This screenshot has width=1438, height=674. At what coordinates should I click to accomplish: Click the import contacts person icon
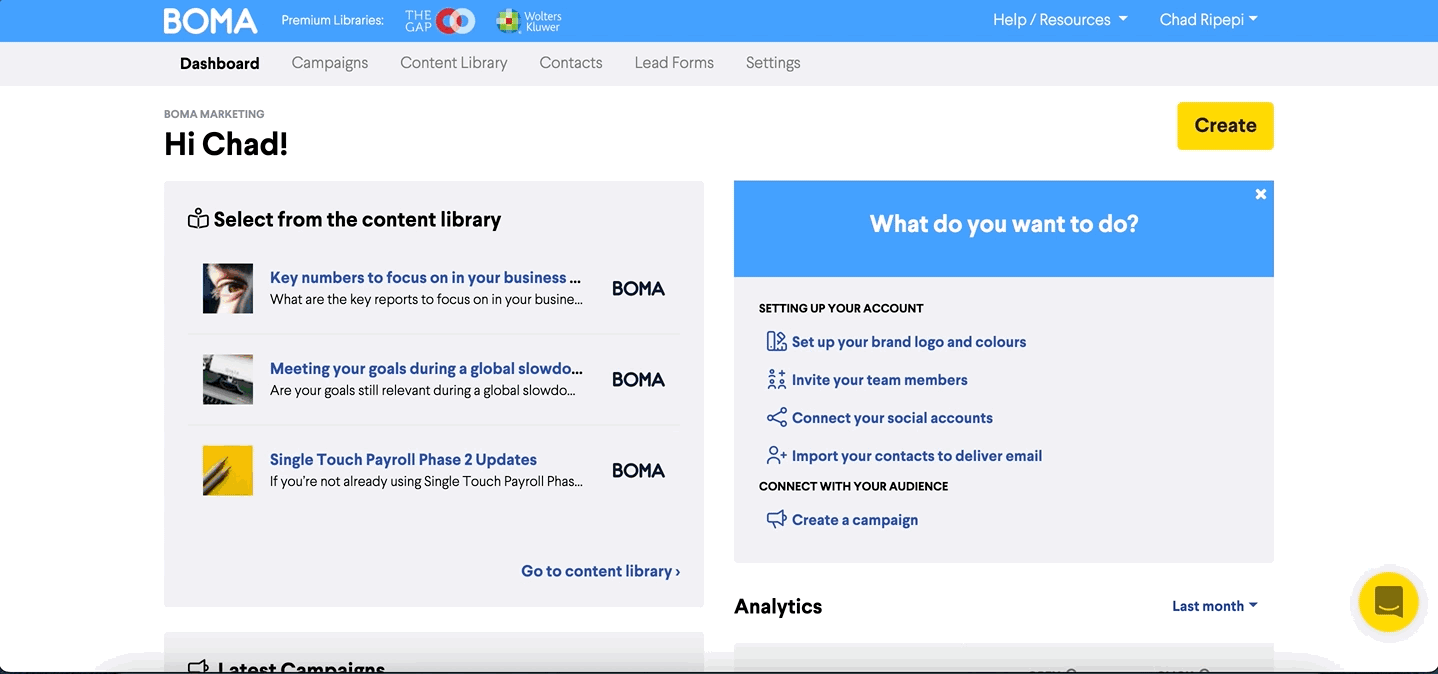click(x=776, y=456)
